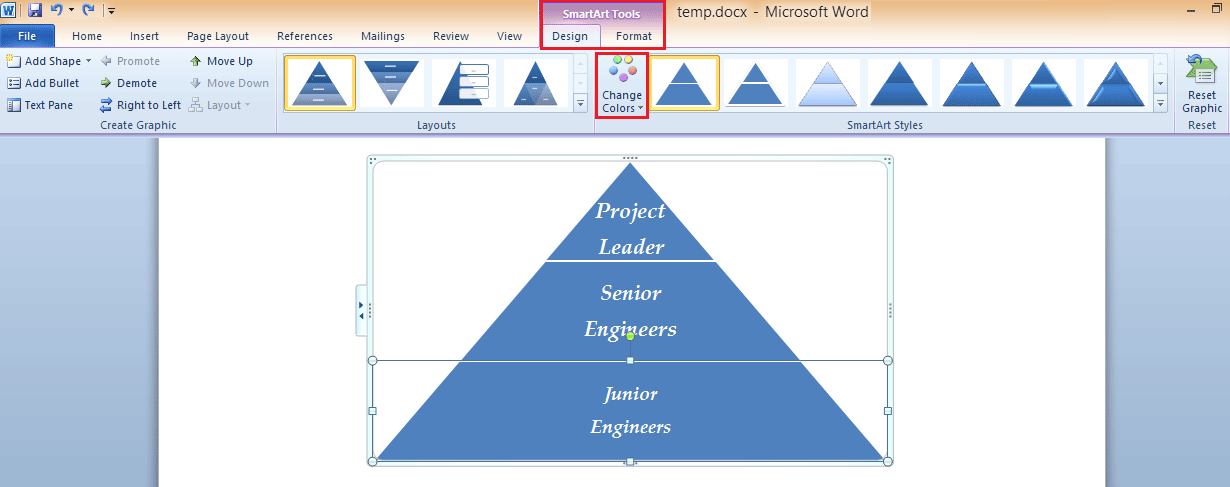
Task: Demote the selected shape
Action: pos(128,83)
